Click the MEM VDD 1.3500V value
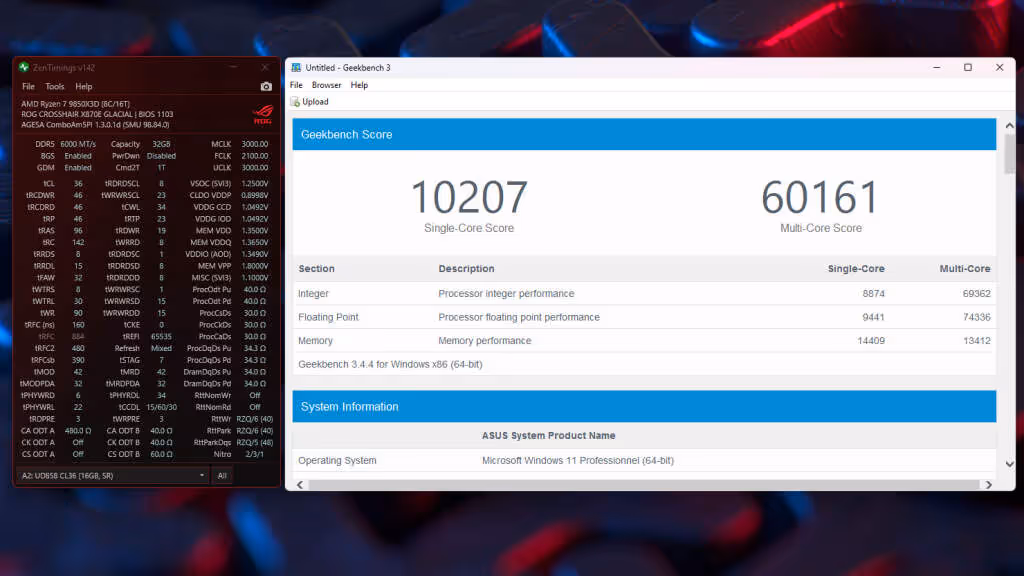 255,231
